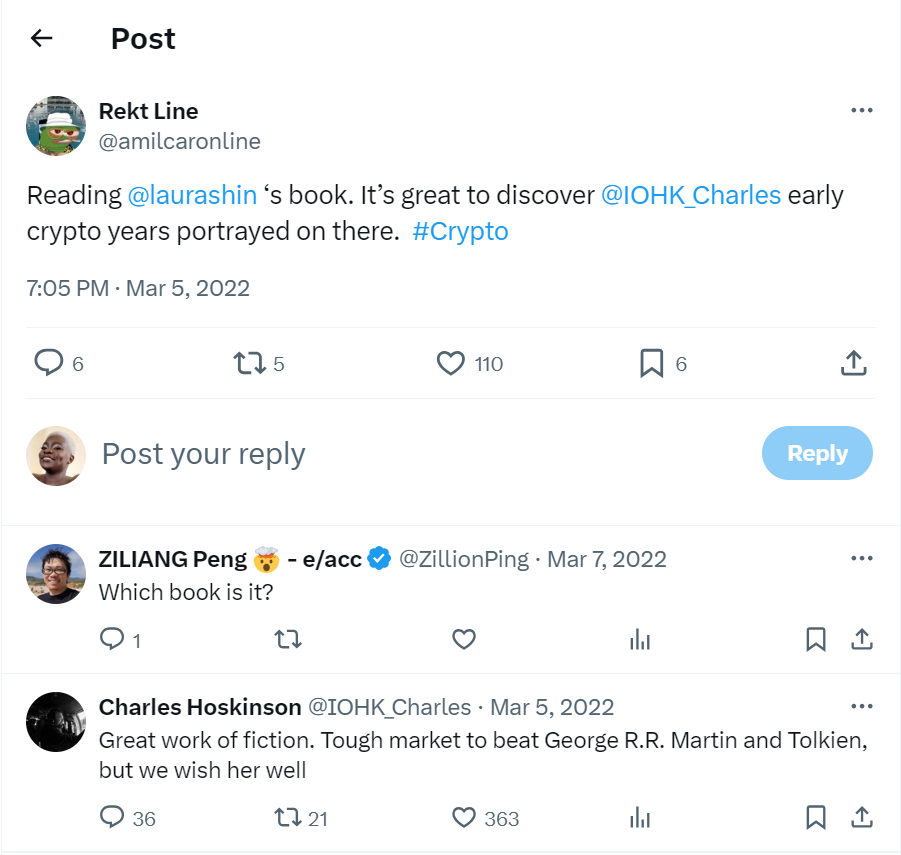Share Charles Hoskinson's reply
Viewport: 901px width, 855px height.
[x=861, y=818]
